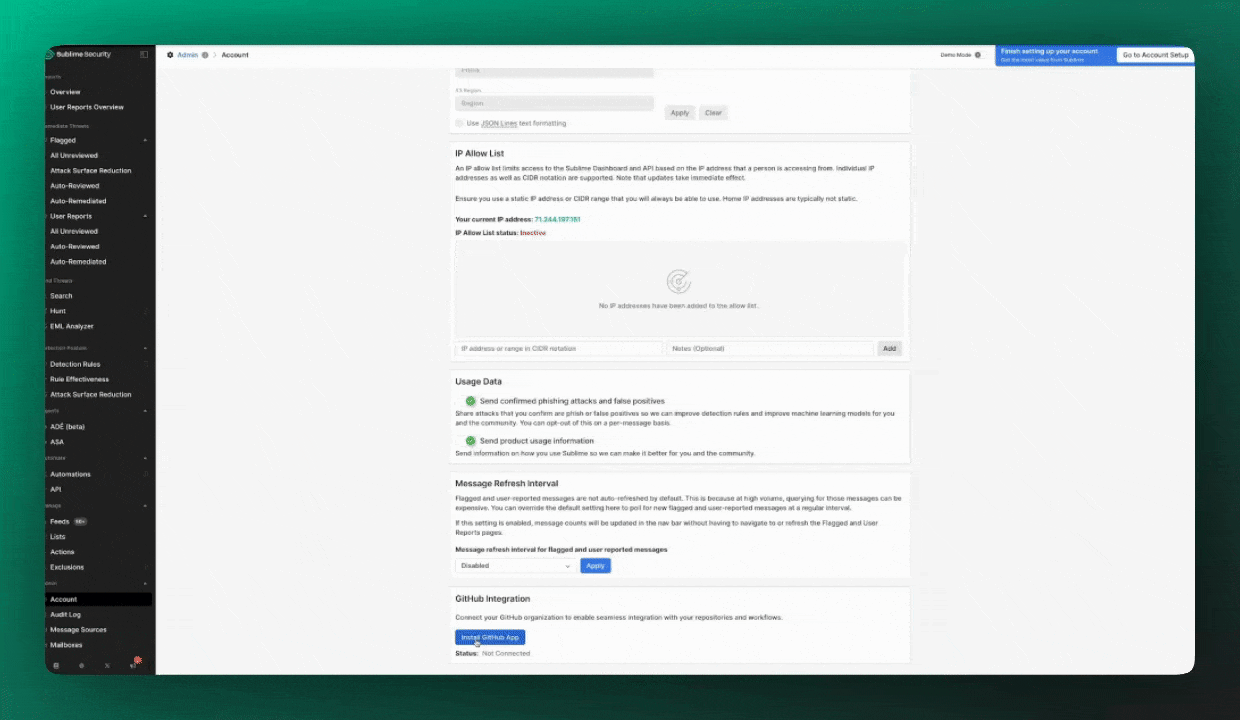Click Install GitHub App button
The width and height of the screenshot is (1240, 720).
490,637
